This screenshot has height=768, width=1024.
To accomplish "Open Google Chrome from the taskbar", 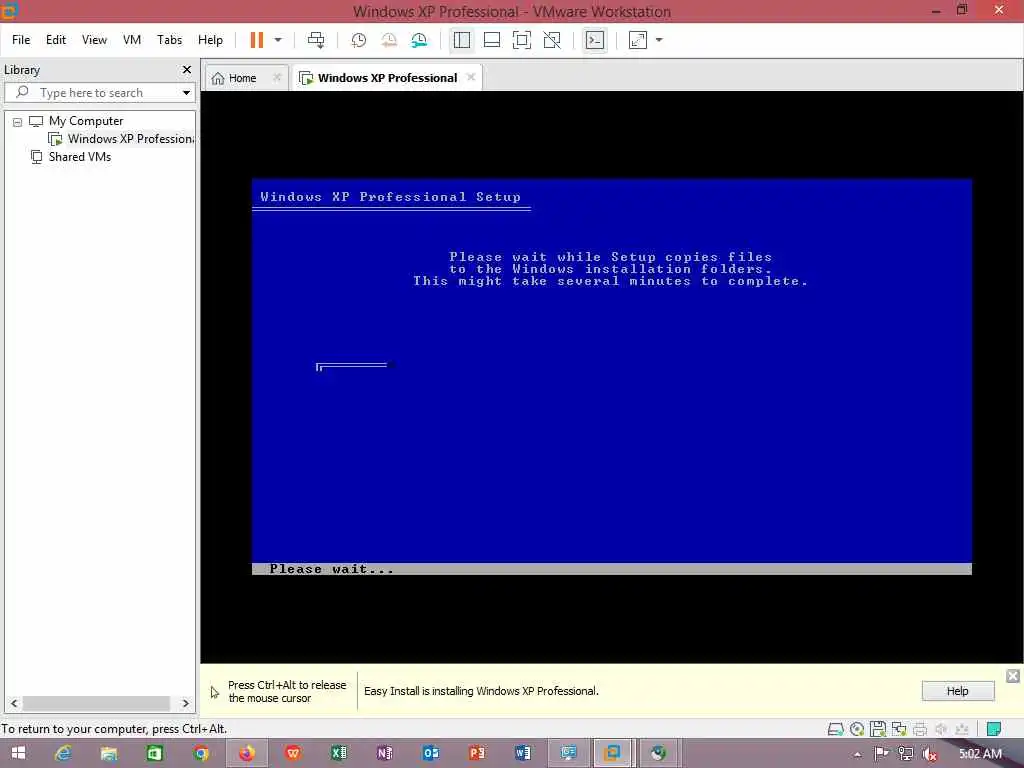I will click(201, 753).
